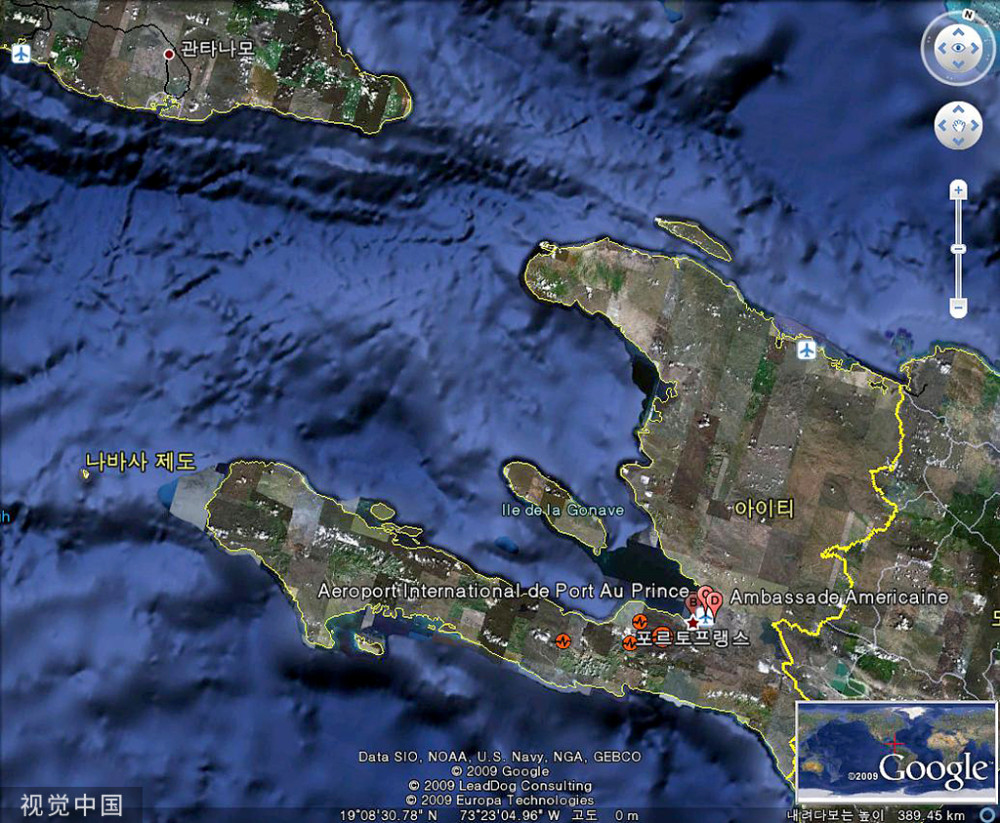Click zoom slider track above the handle
1000x823 pixels.
click(958, 221)
